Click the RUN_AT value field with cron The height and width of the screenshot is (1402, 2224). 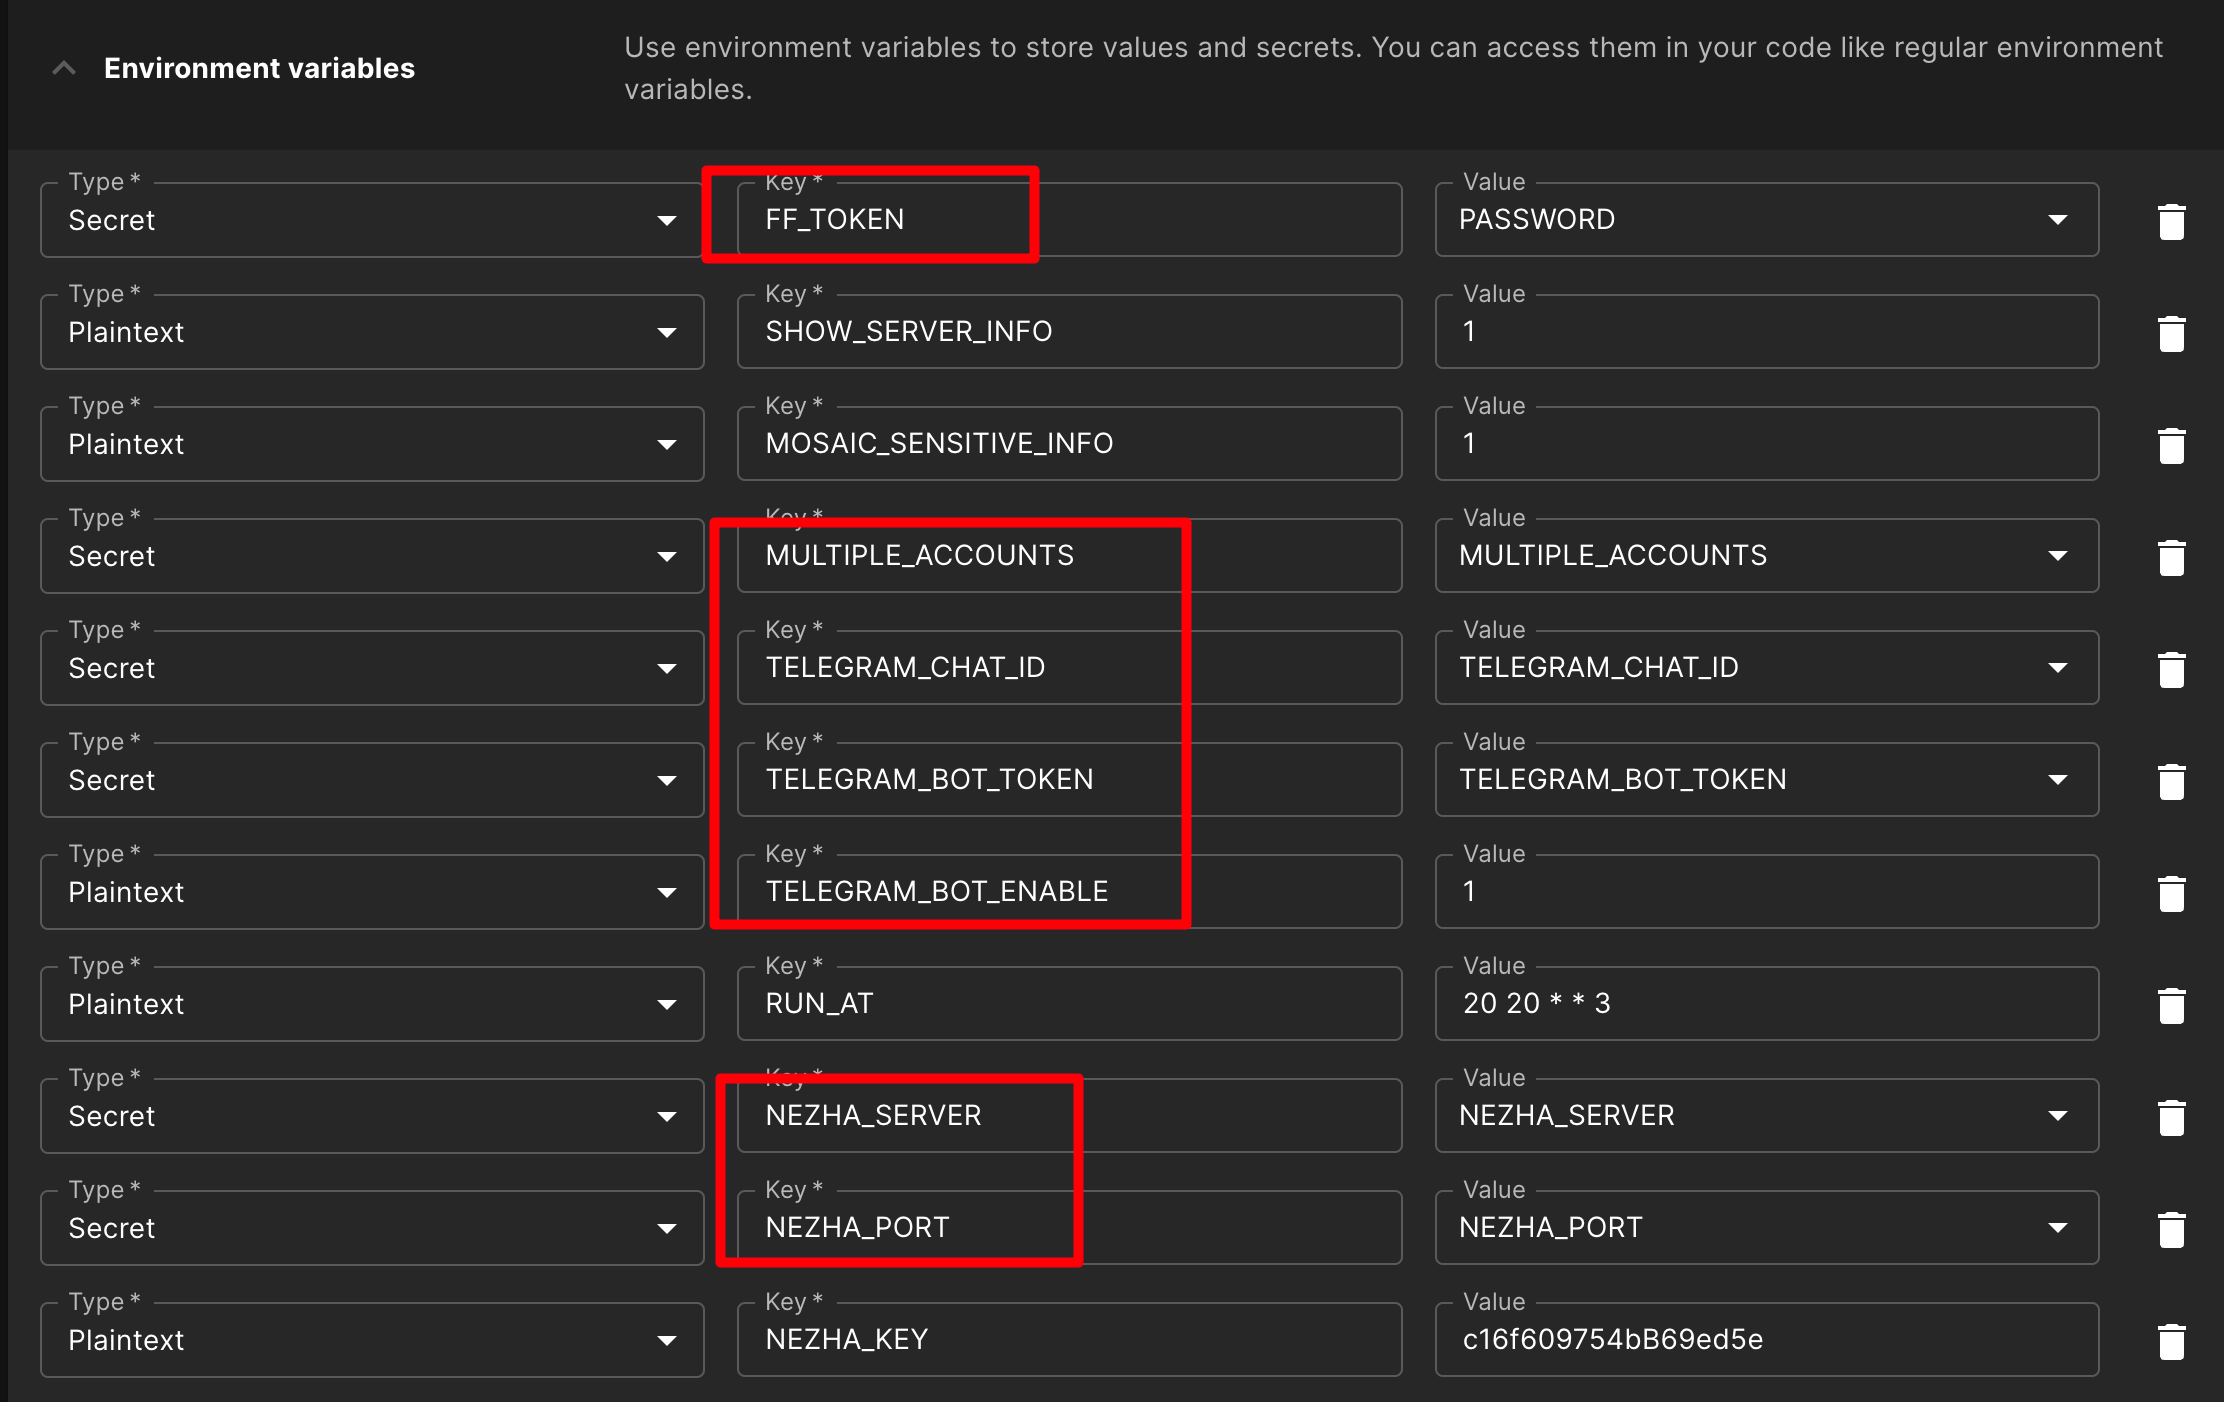(1766, 1004)
